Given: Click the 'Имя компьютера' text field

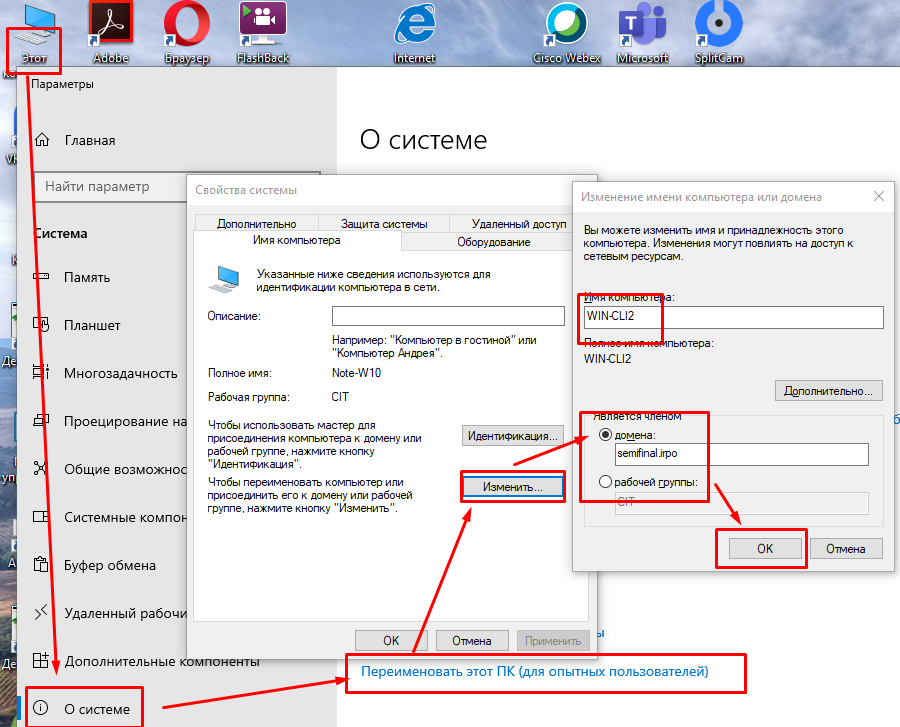Looking at the screenshot, I should tap(733, 317).
